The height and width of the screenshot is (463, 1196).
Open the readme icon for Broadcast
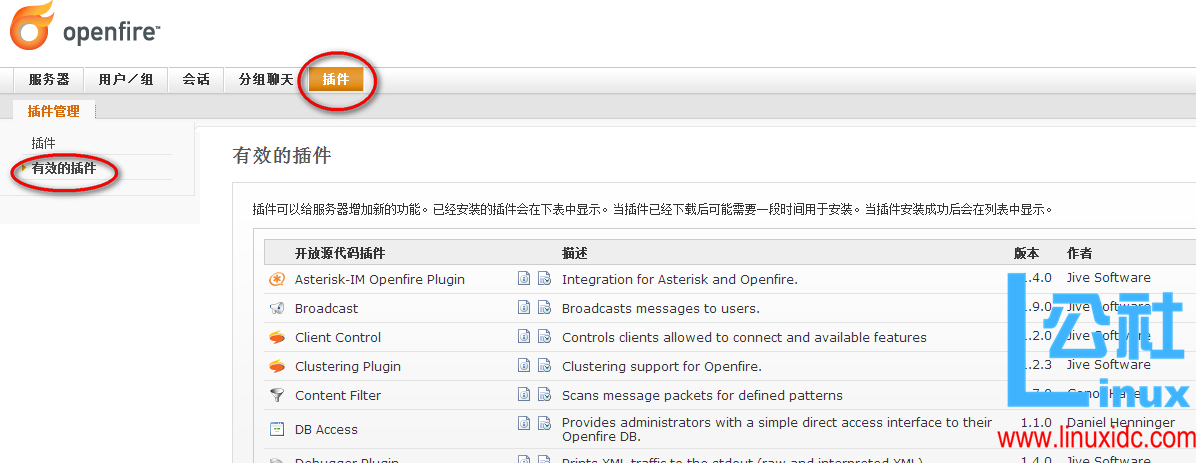(524, 307)
